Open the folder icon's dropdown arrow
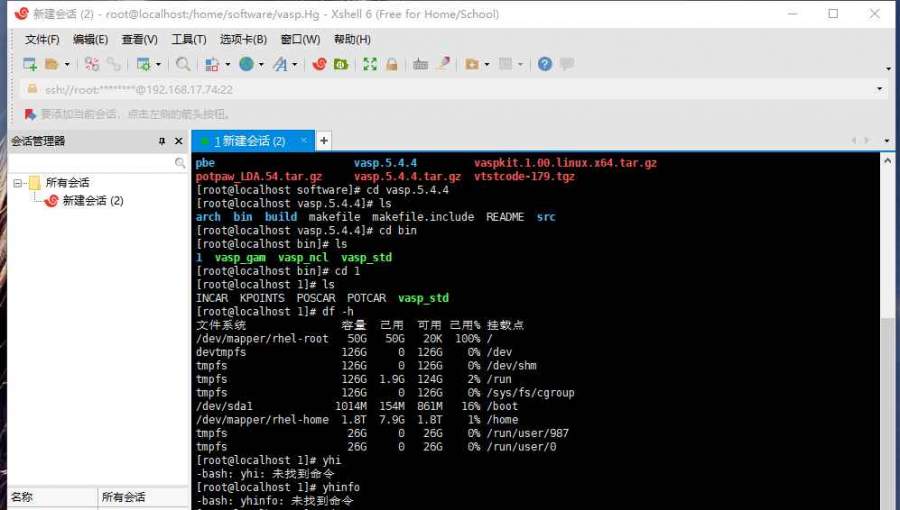This screenshot has height=510, width=900. [x=67, y=64]
